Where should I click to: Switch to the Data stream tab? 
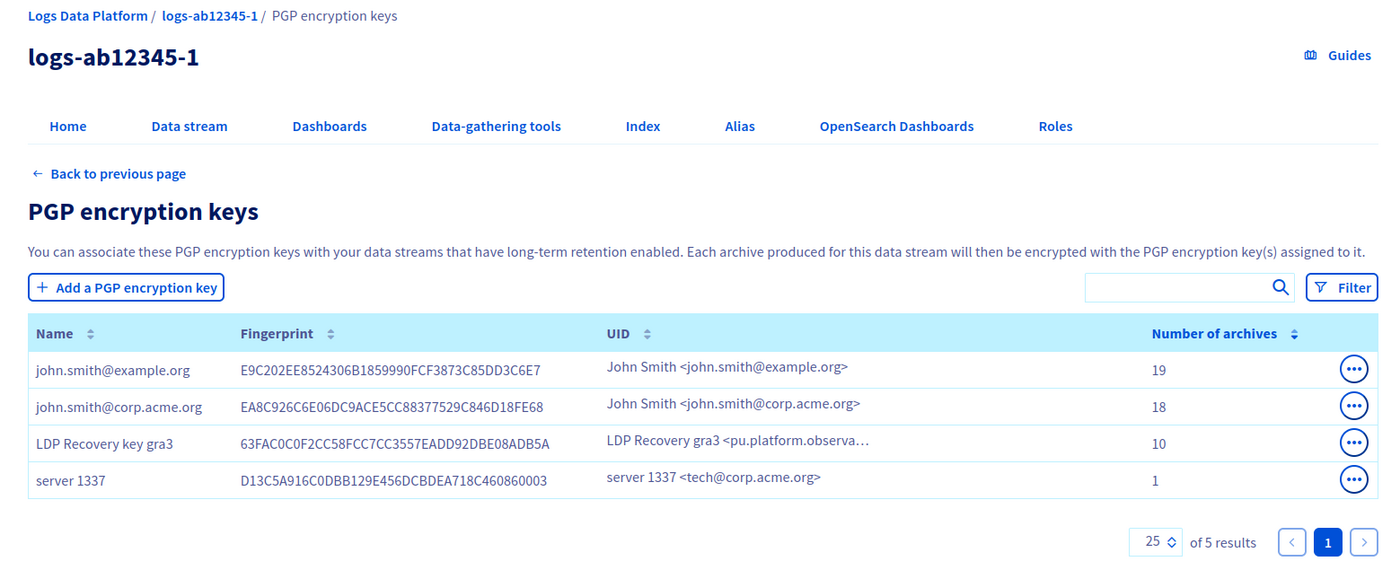coord(189,126)
